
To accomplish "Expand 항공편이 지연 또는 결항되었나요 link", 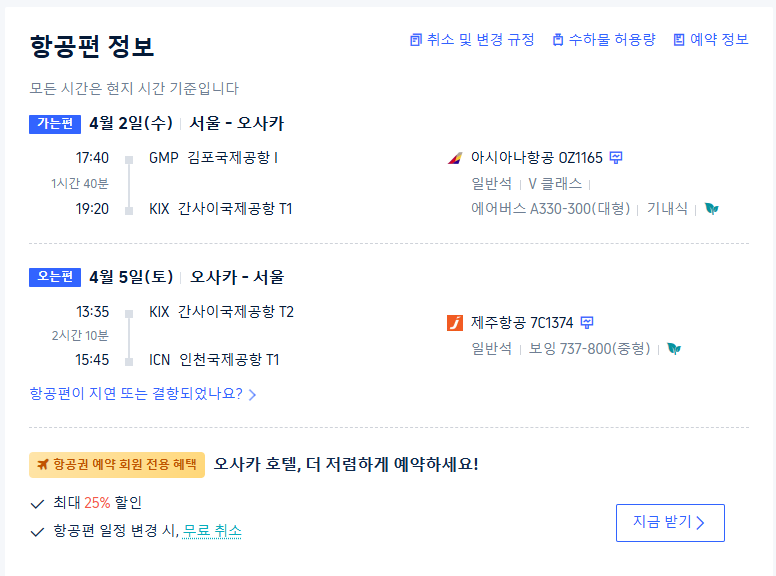I will [x=143, y=394].
